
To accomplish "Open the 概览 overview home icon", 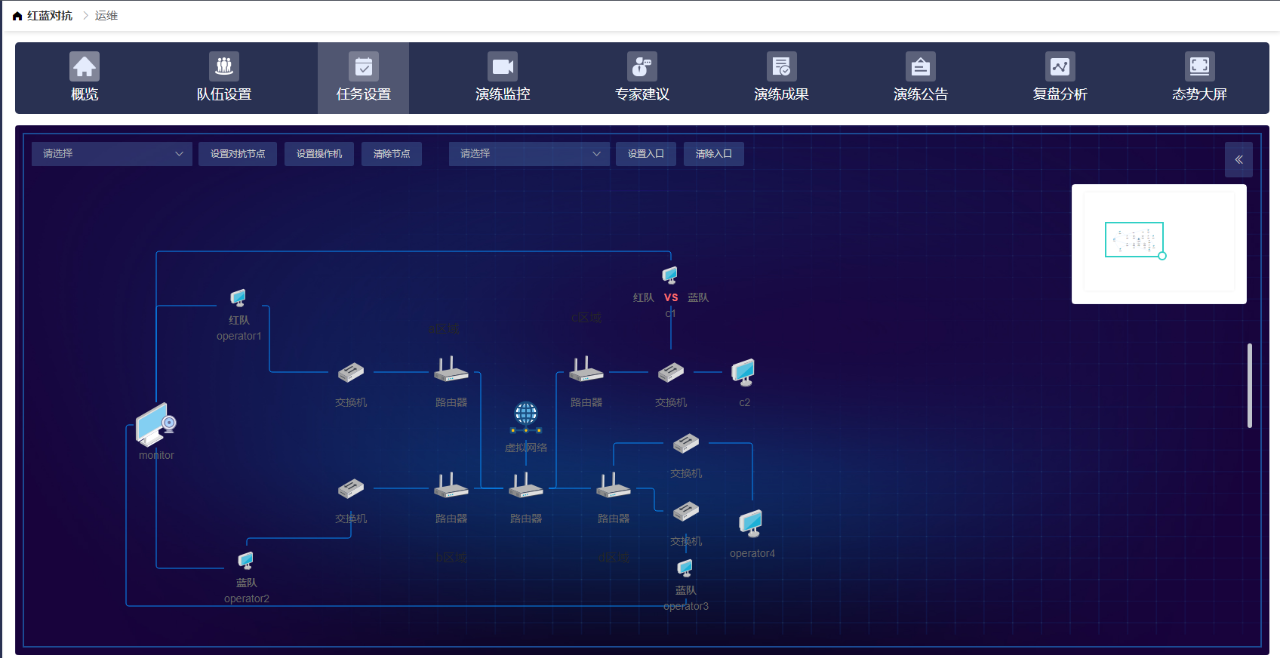I will (x=85, y=67).
